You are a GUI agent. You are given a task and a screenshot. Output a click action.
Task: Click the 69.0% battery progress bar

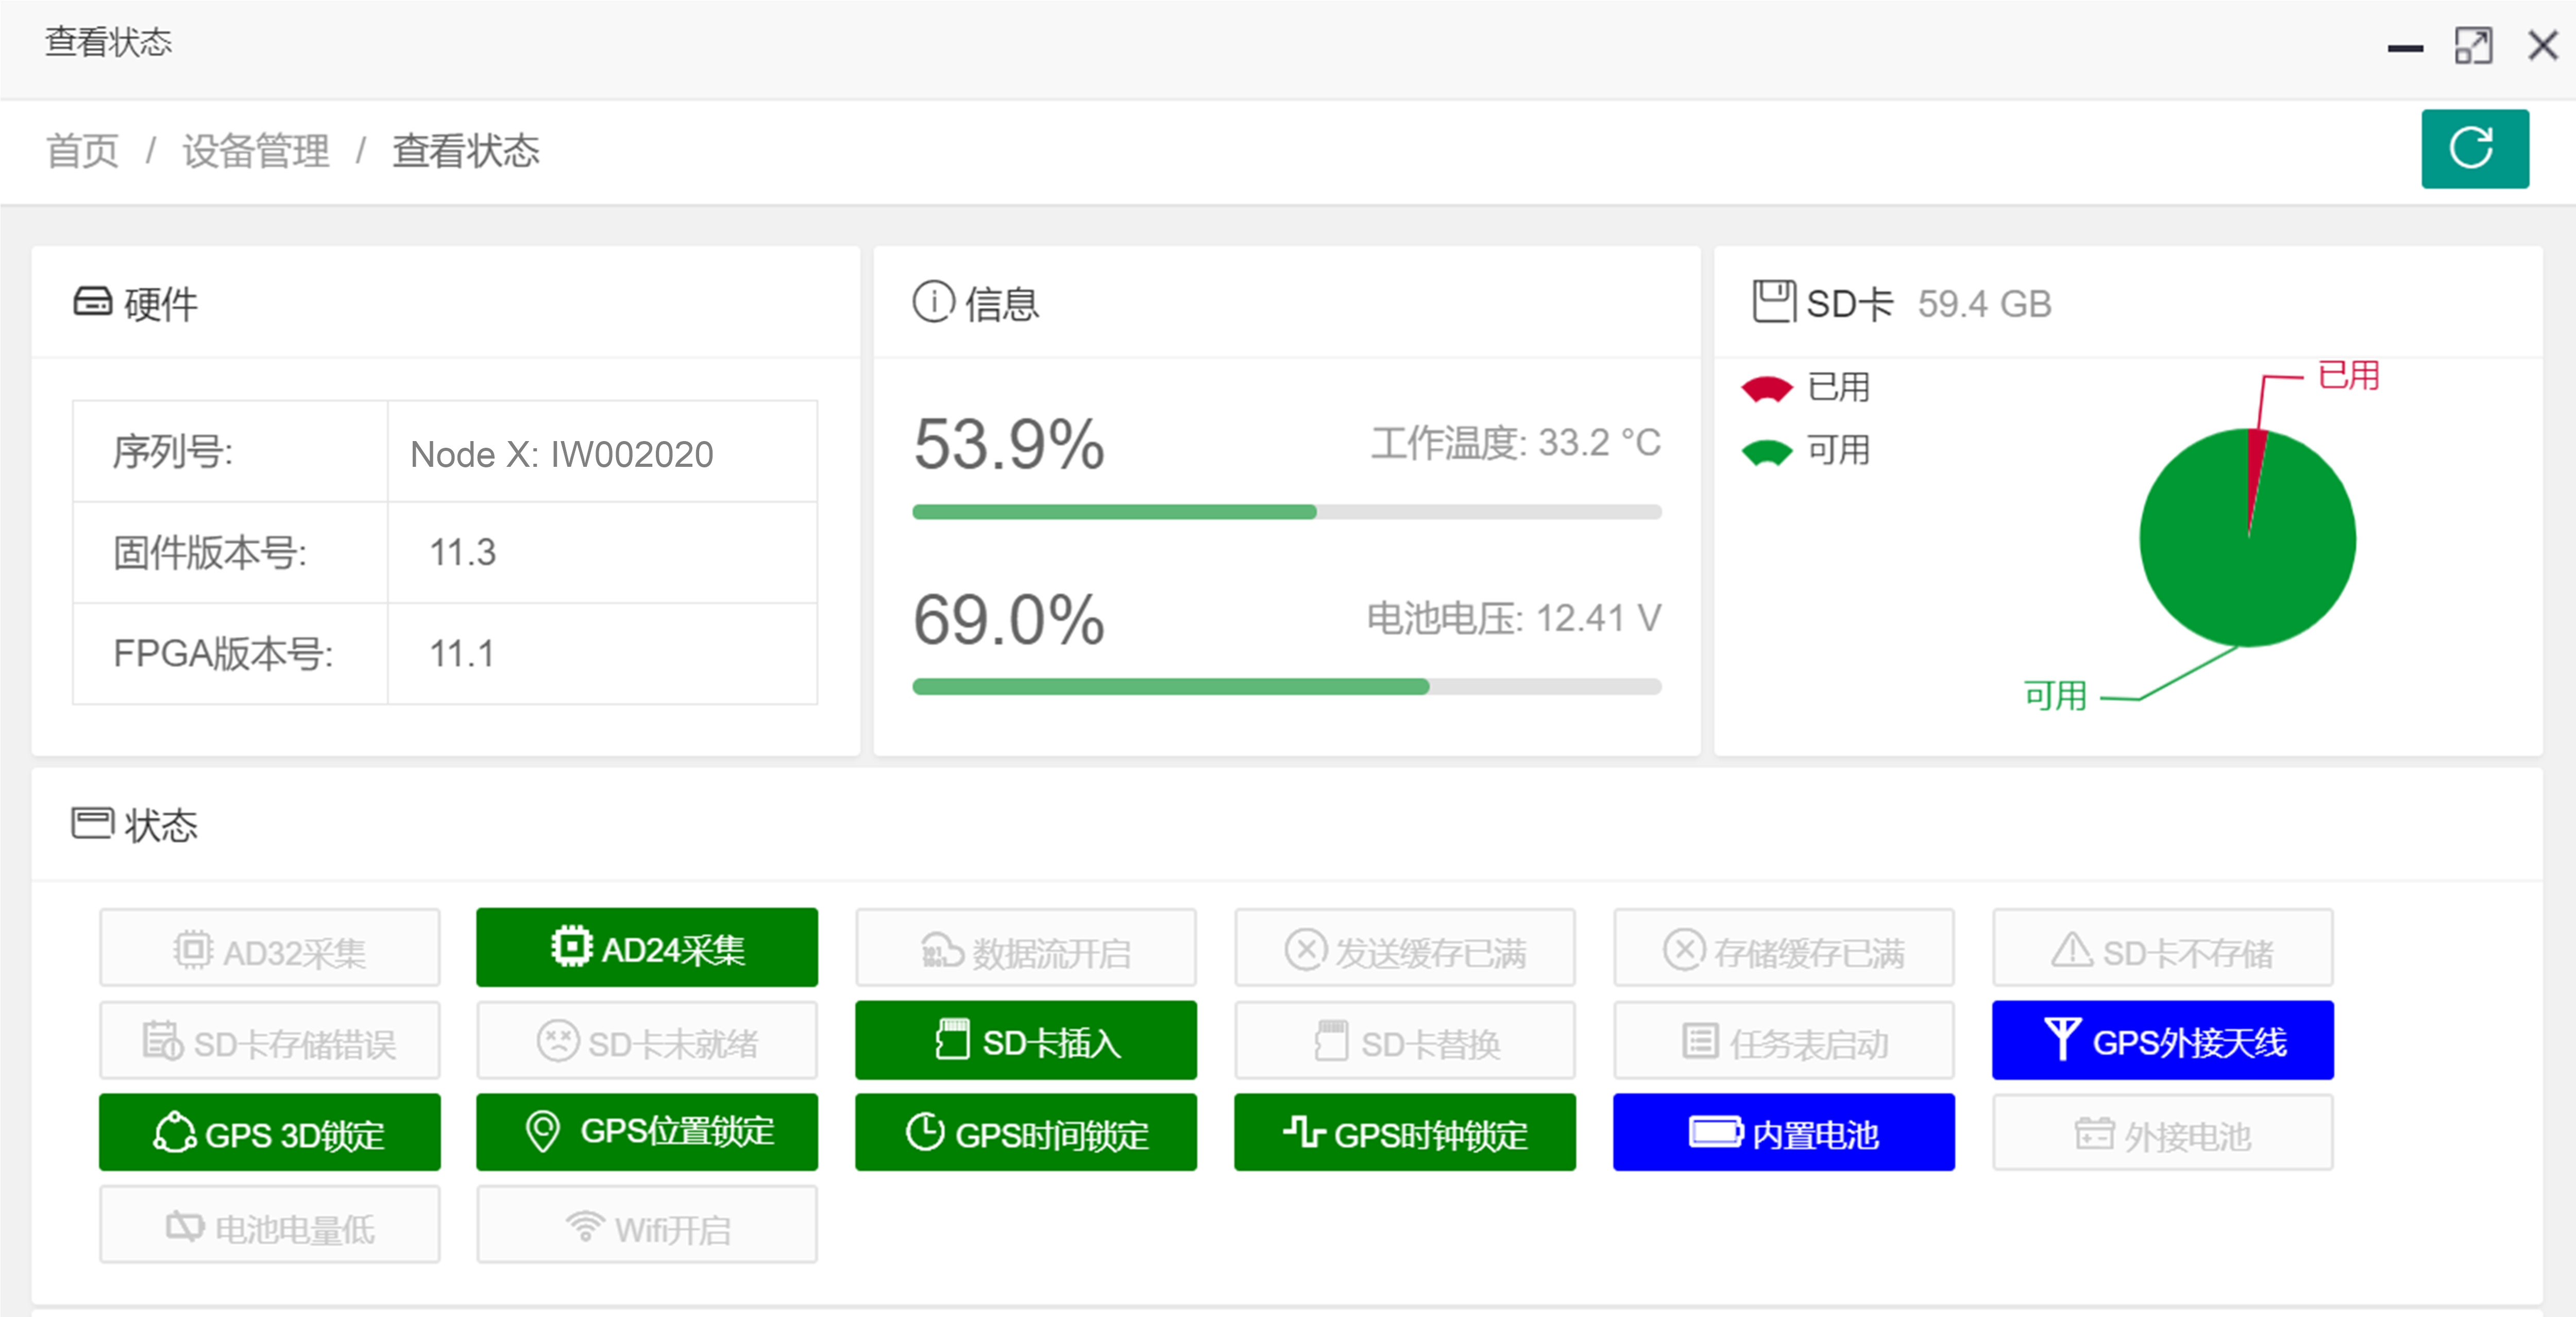(1286, 687)
